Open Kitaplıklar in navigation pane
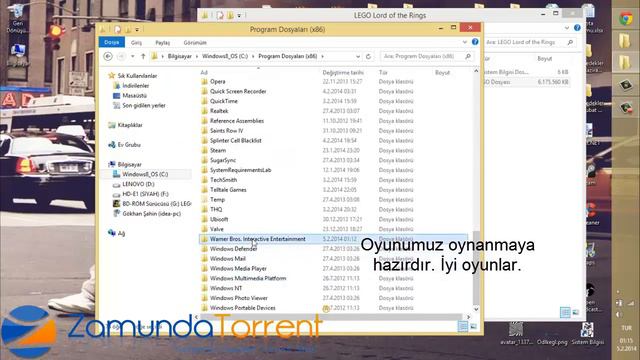Screen dimensions: 640x360 pos(130,125)
